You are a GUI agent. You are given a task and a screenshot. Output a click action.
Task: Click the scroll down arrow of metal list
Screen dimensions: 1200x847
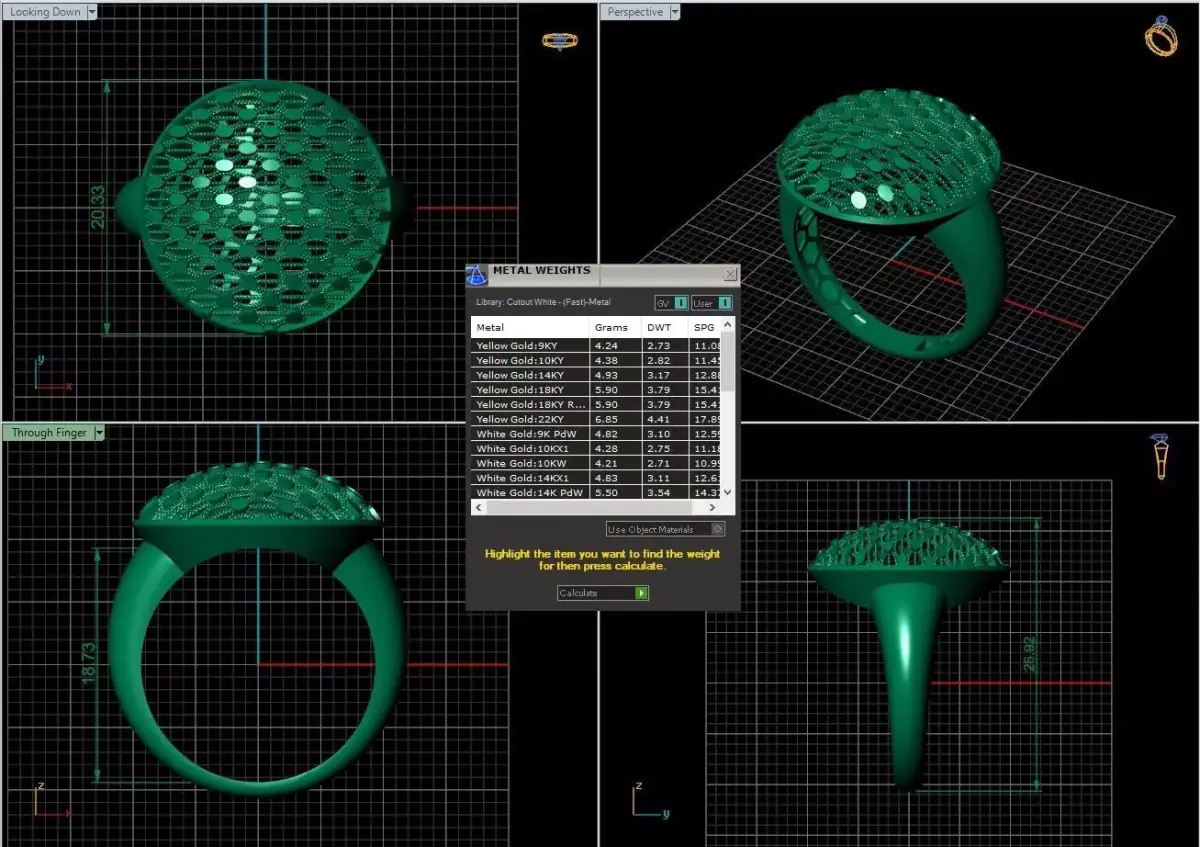[x=728, y=492]
